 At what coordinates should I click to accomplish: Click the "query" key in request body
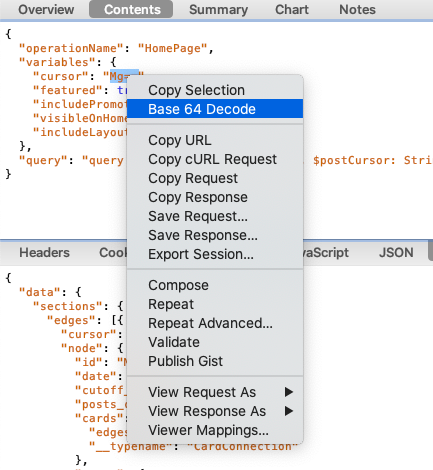(43, 161)
